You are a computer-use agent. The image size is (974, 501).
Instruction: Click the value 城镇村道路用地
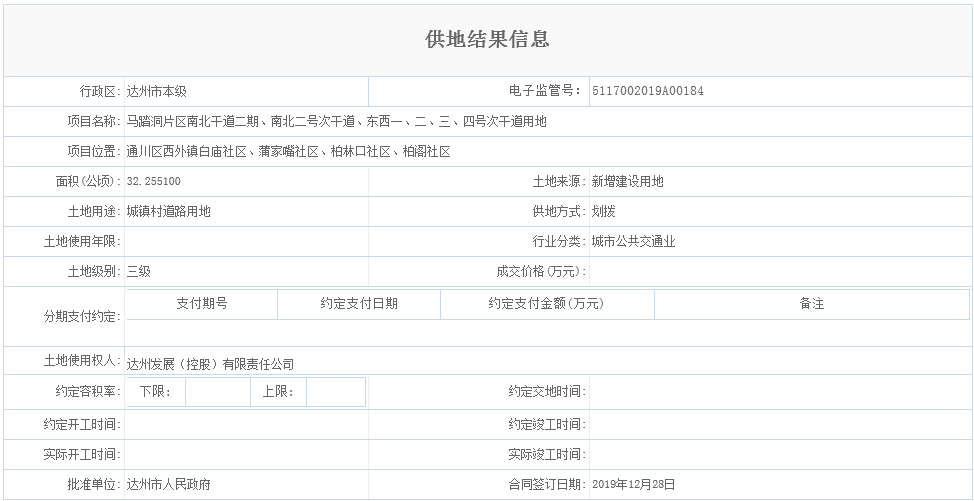(169, 211)
